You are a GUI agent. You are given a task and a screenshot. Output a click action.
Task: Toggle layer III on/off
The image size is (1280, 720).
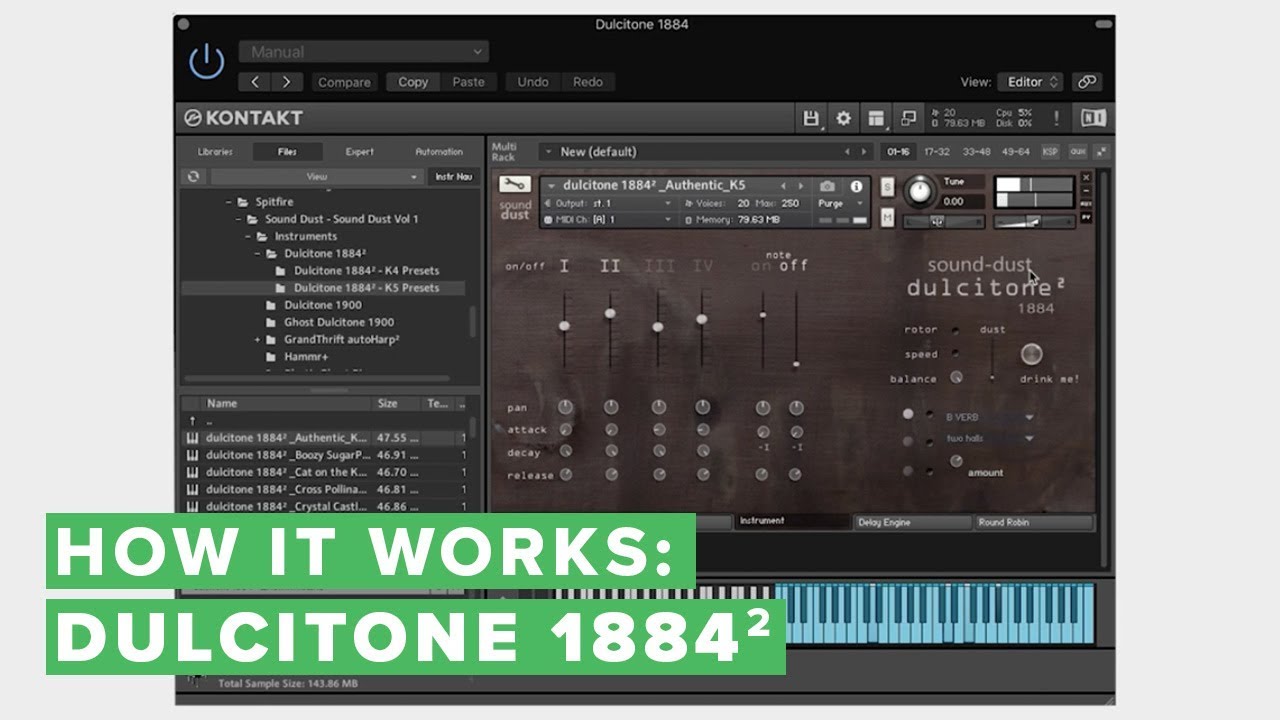[x=658, y=266]
